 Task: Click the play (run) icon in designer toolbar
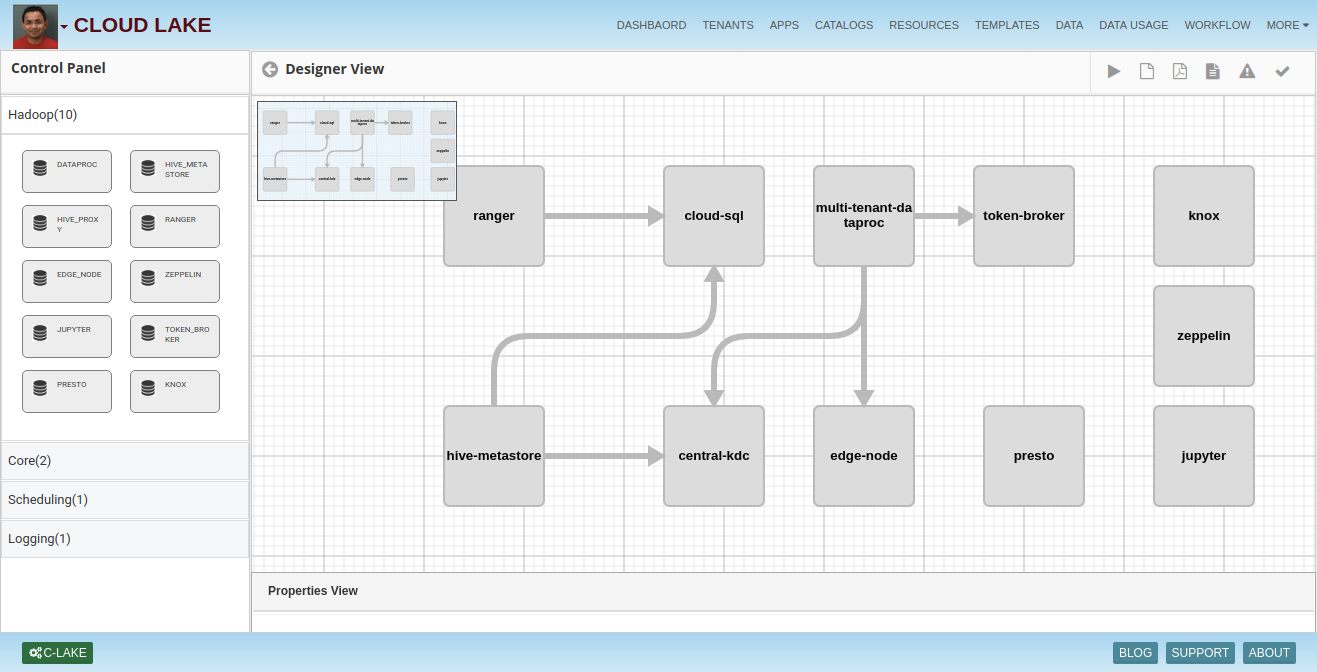(x=1113, y=71)
